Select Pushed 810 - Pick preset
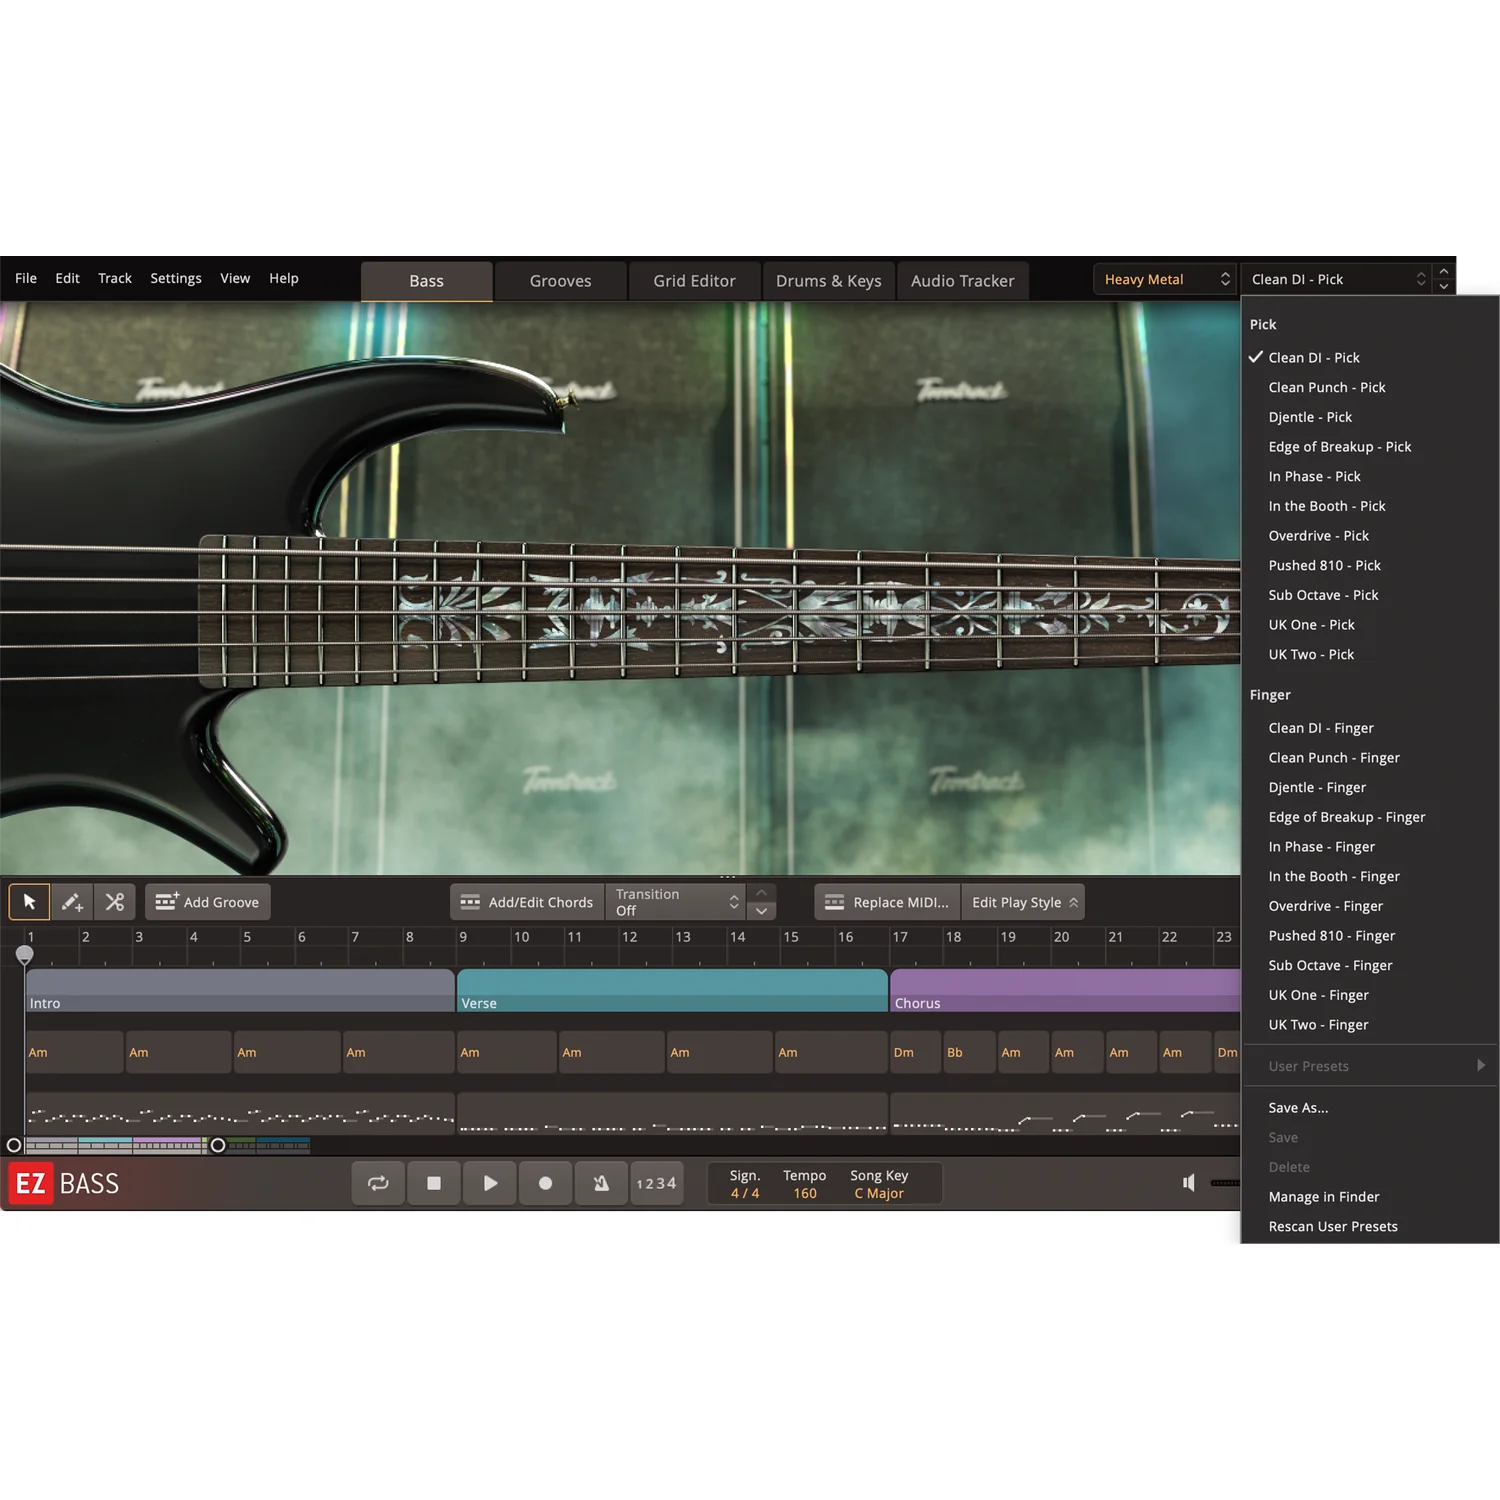The width and height of the screenshot is (1500, 1500). (1370, 565)
